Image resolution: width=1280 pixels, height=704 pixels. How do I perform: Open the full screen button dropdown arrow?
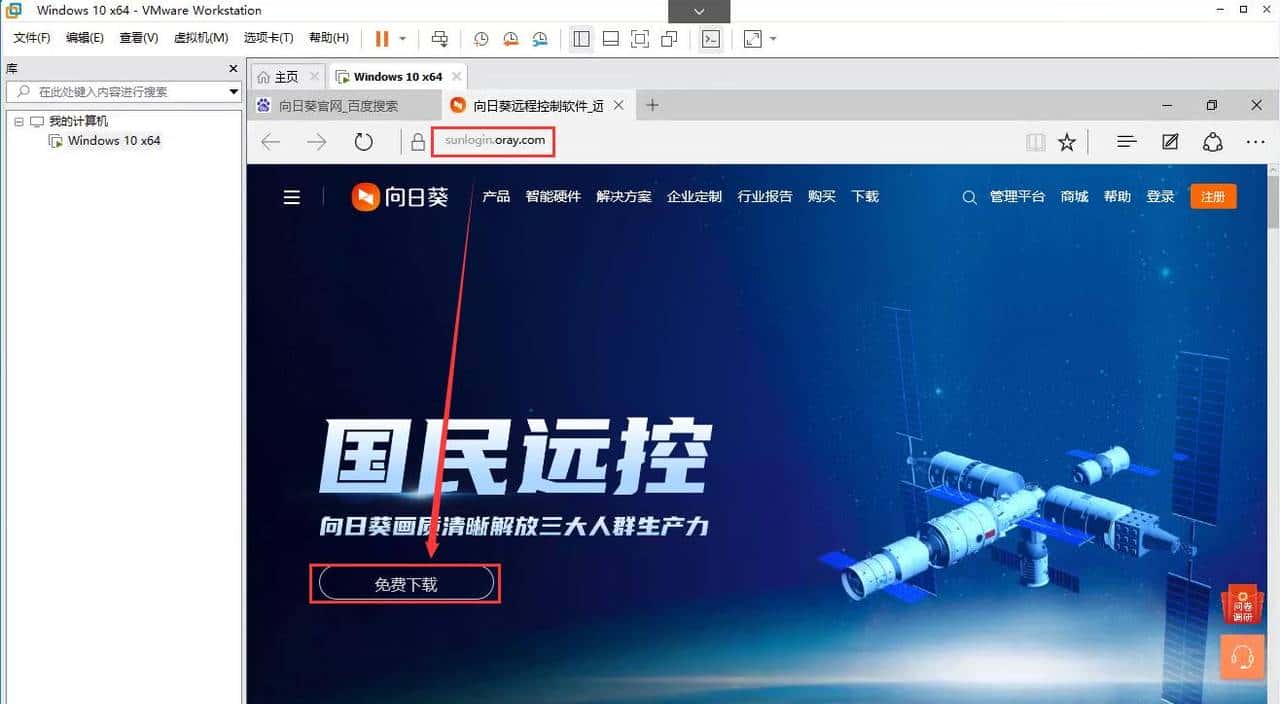coord(772,38)
